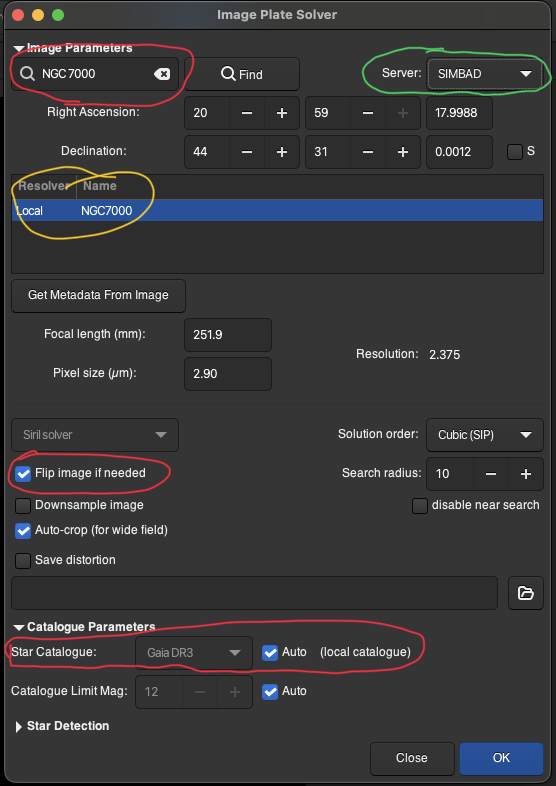Select the Local NGC7000 result row
The height and width of the screenshot is (786, 556).
(277, 211)
